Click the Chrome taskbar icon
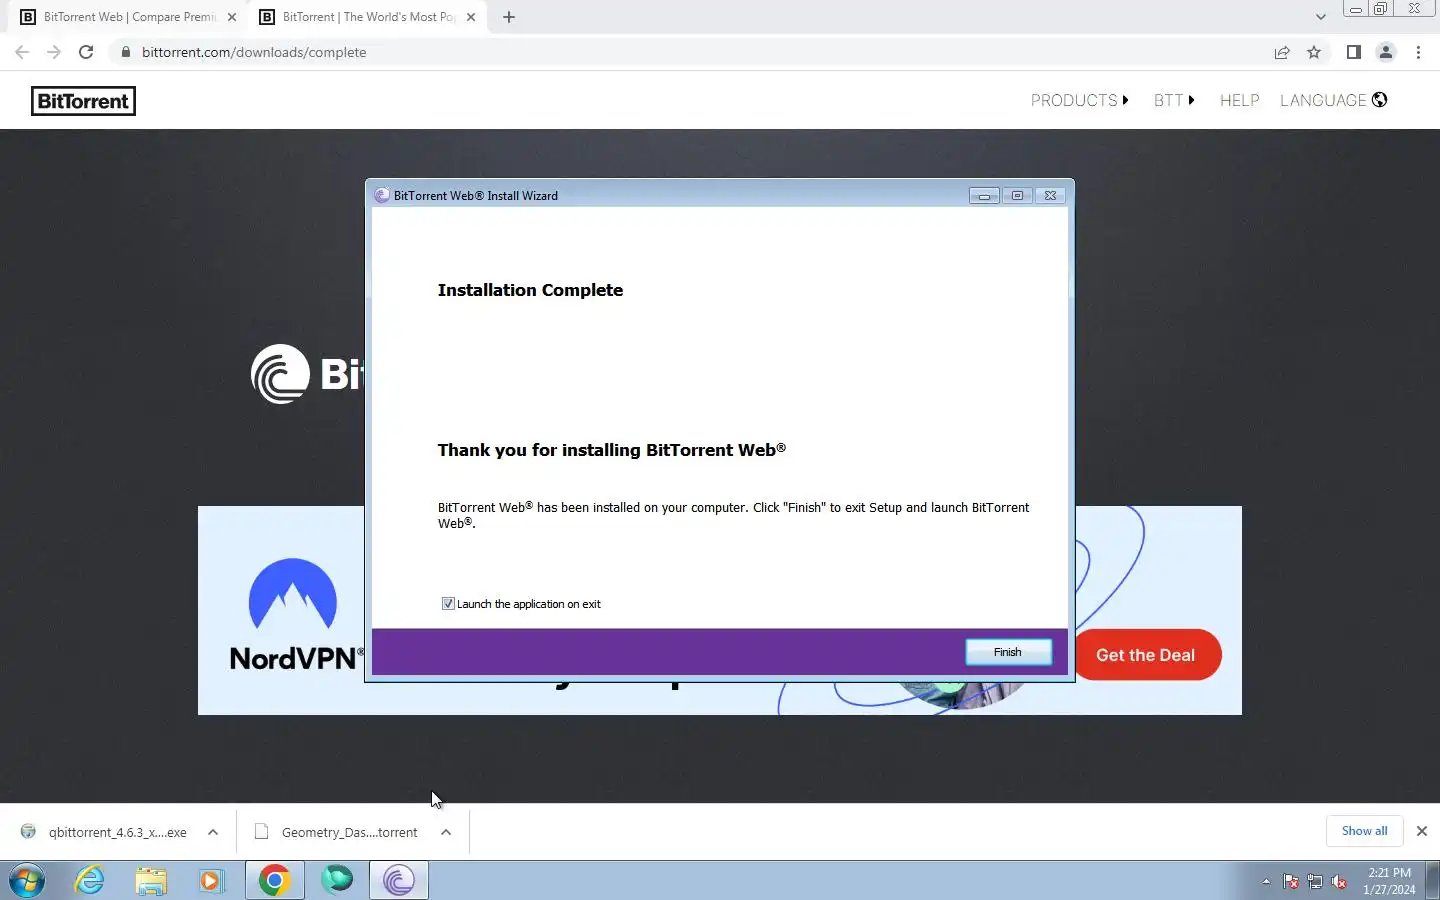The height and width of the screenshot is (900, 1440). tap(275, 880)
